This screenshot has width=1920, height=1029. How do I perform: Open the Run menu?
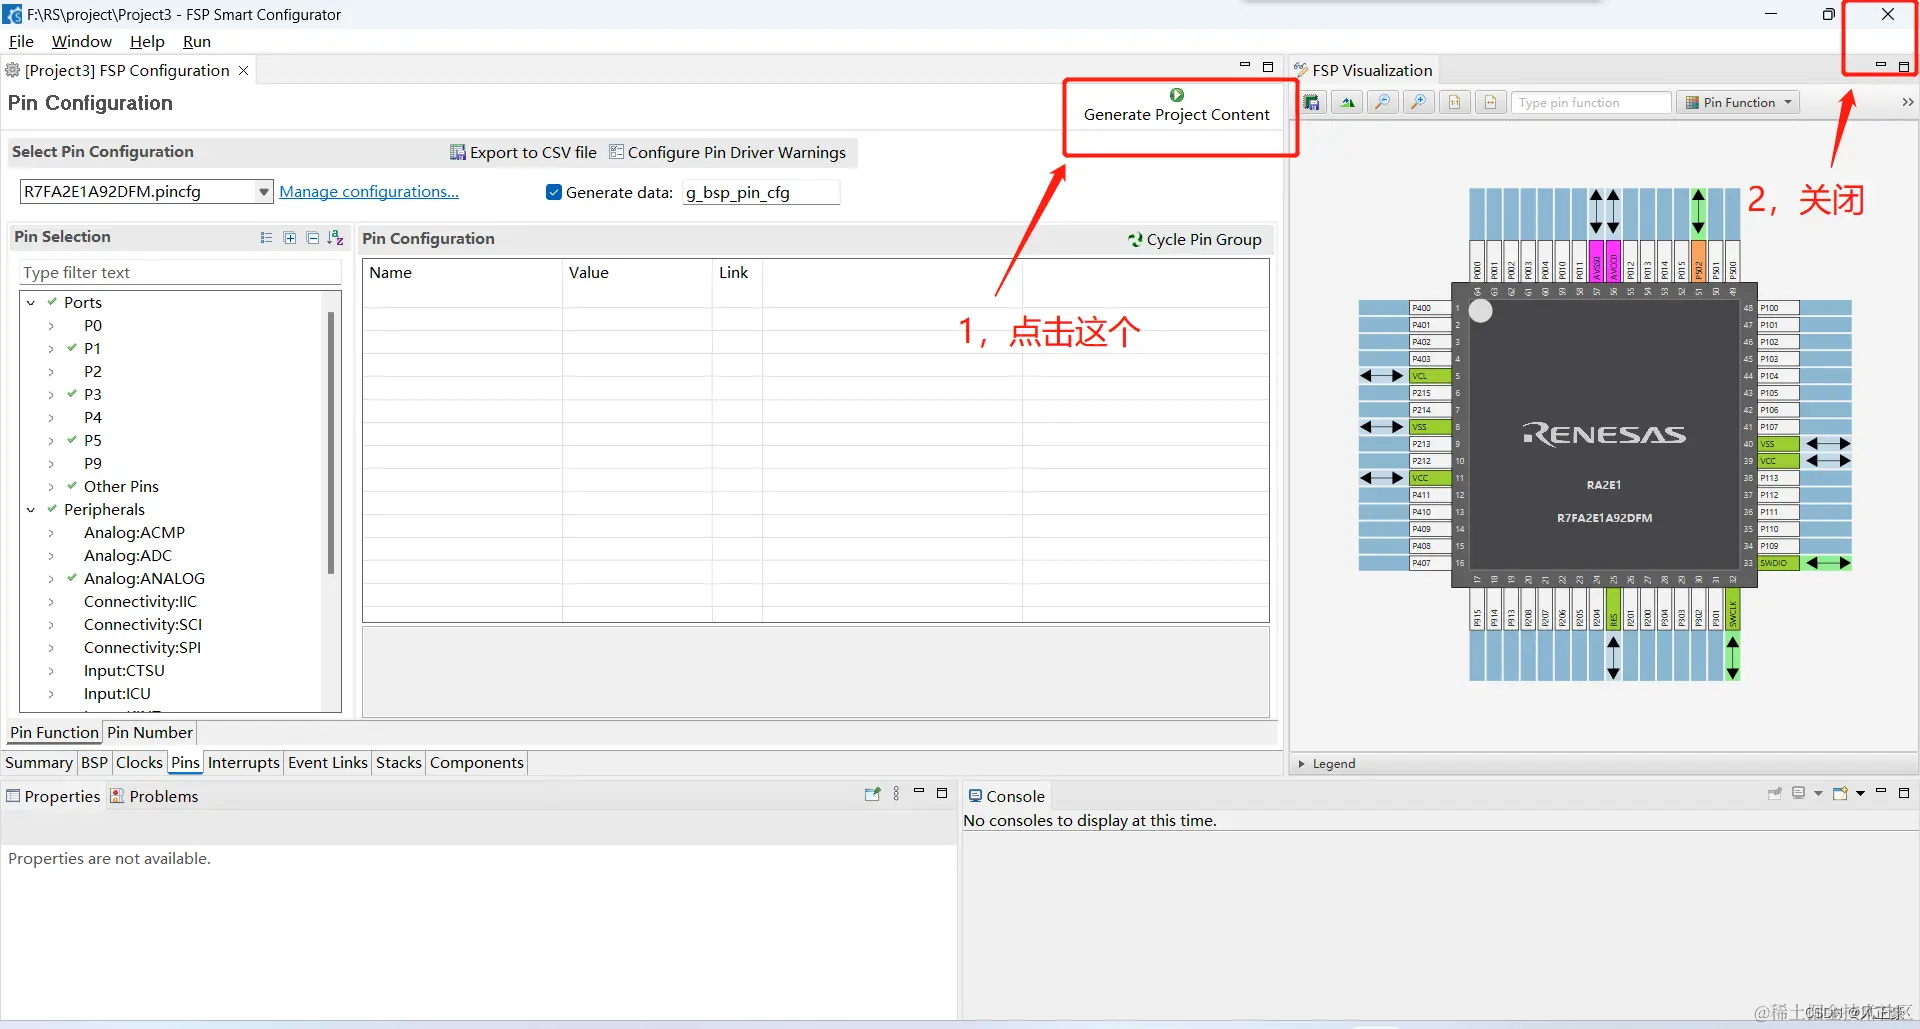click(197, 41)
